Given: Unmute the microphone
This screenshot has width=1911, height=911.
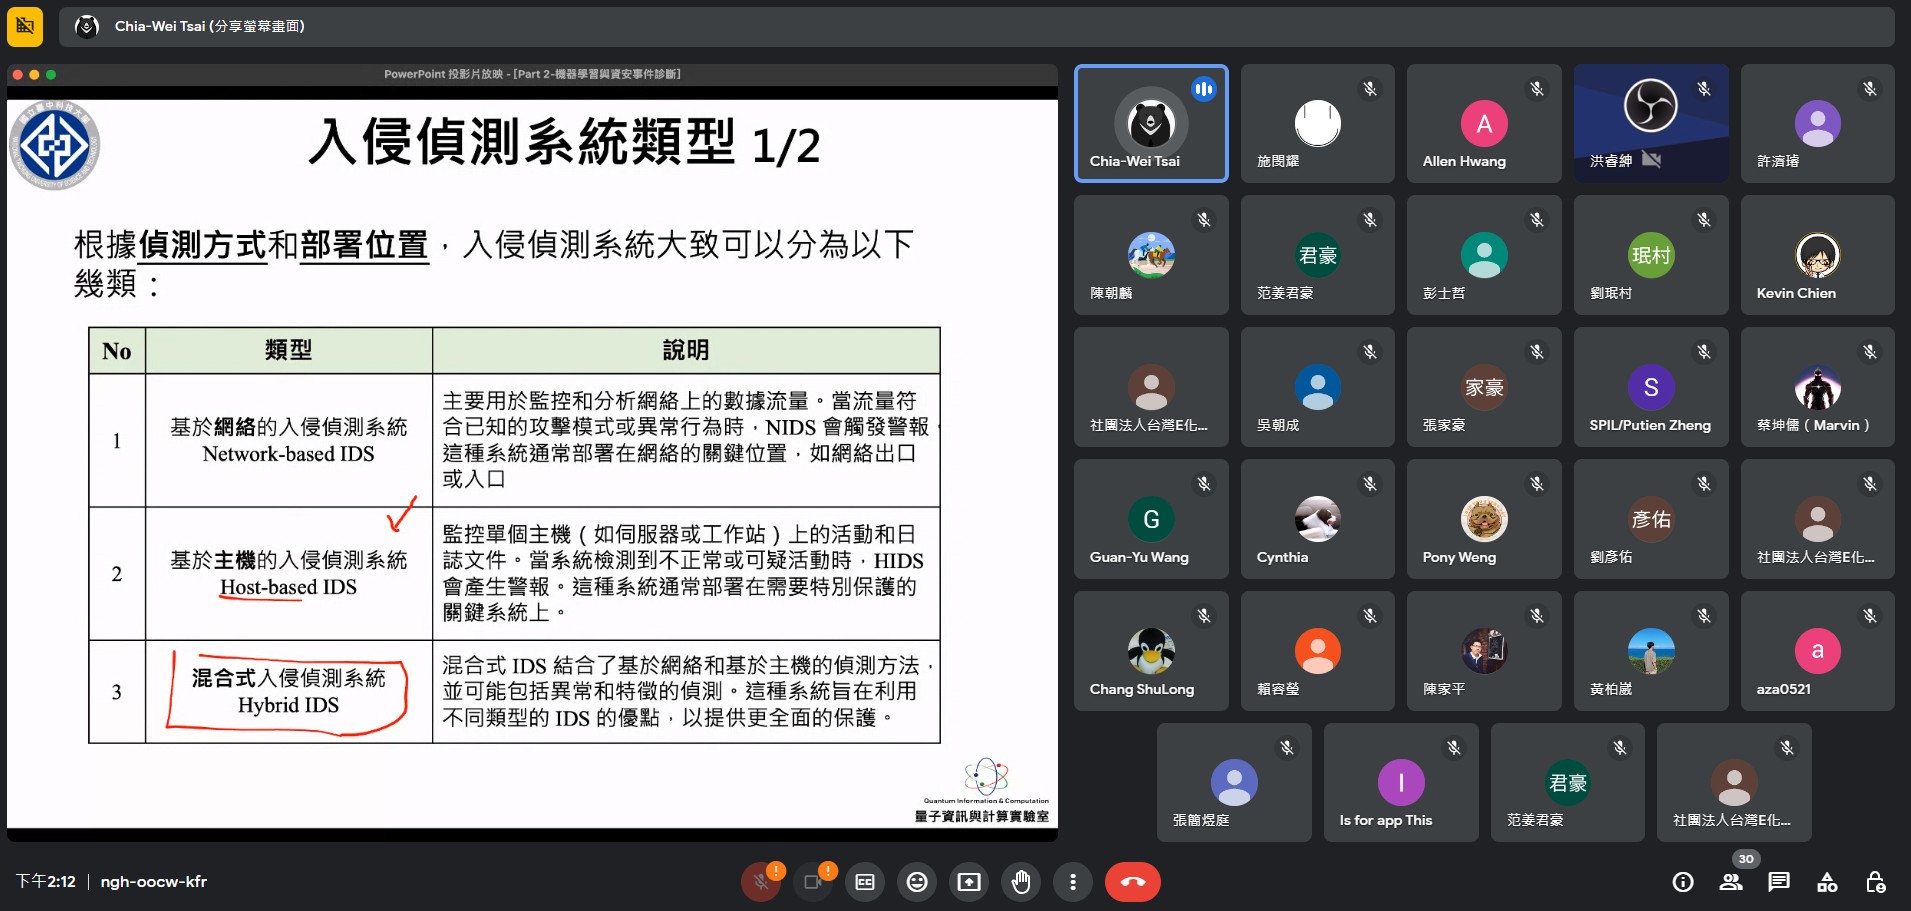Looking at the screenshot, I should [x=761, y=882].
